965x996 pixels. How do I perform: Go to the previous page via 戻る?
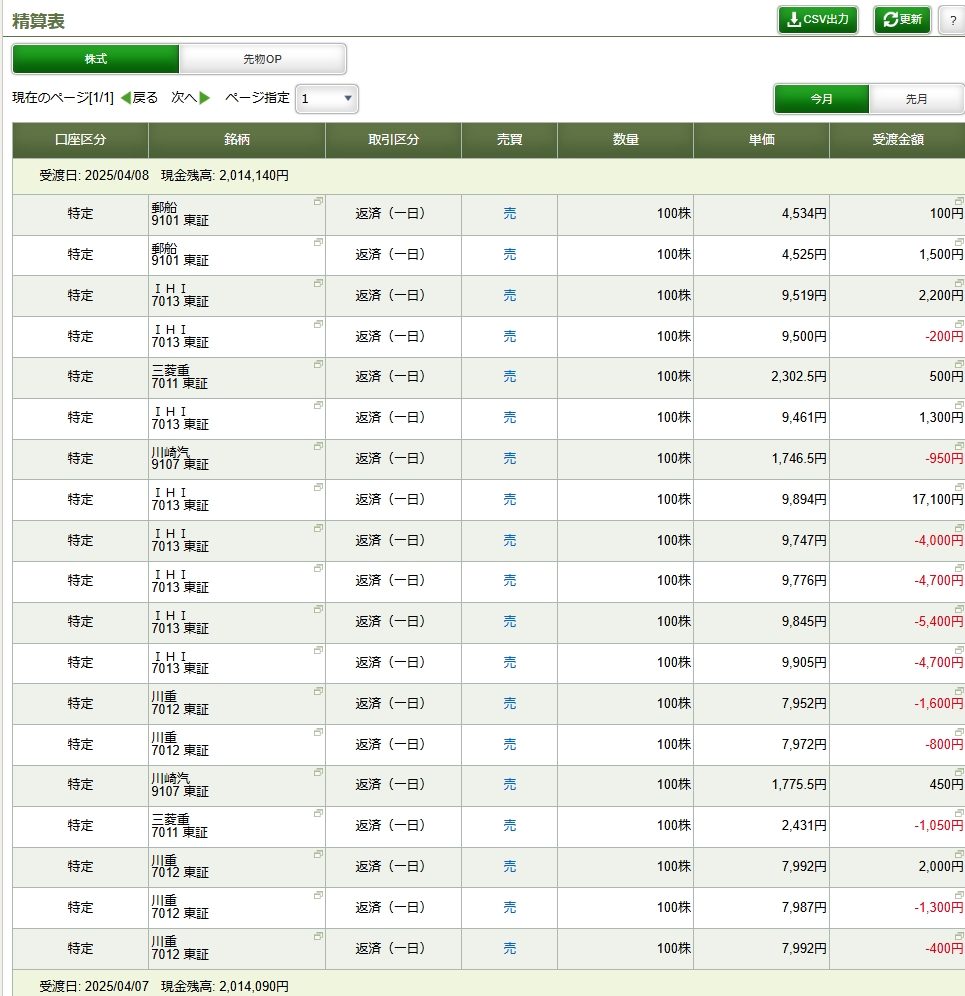point(145,98)
